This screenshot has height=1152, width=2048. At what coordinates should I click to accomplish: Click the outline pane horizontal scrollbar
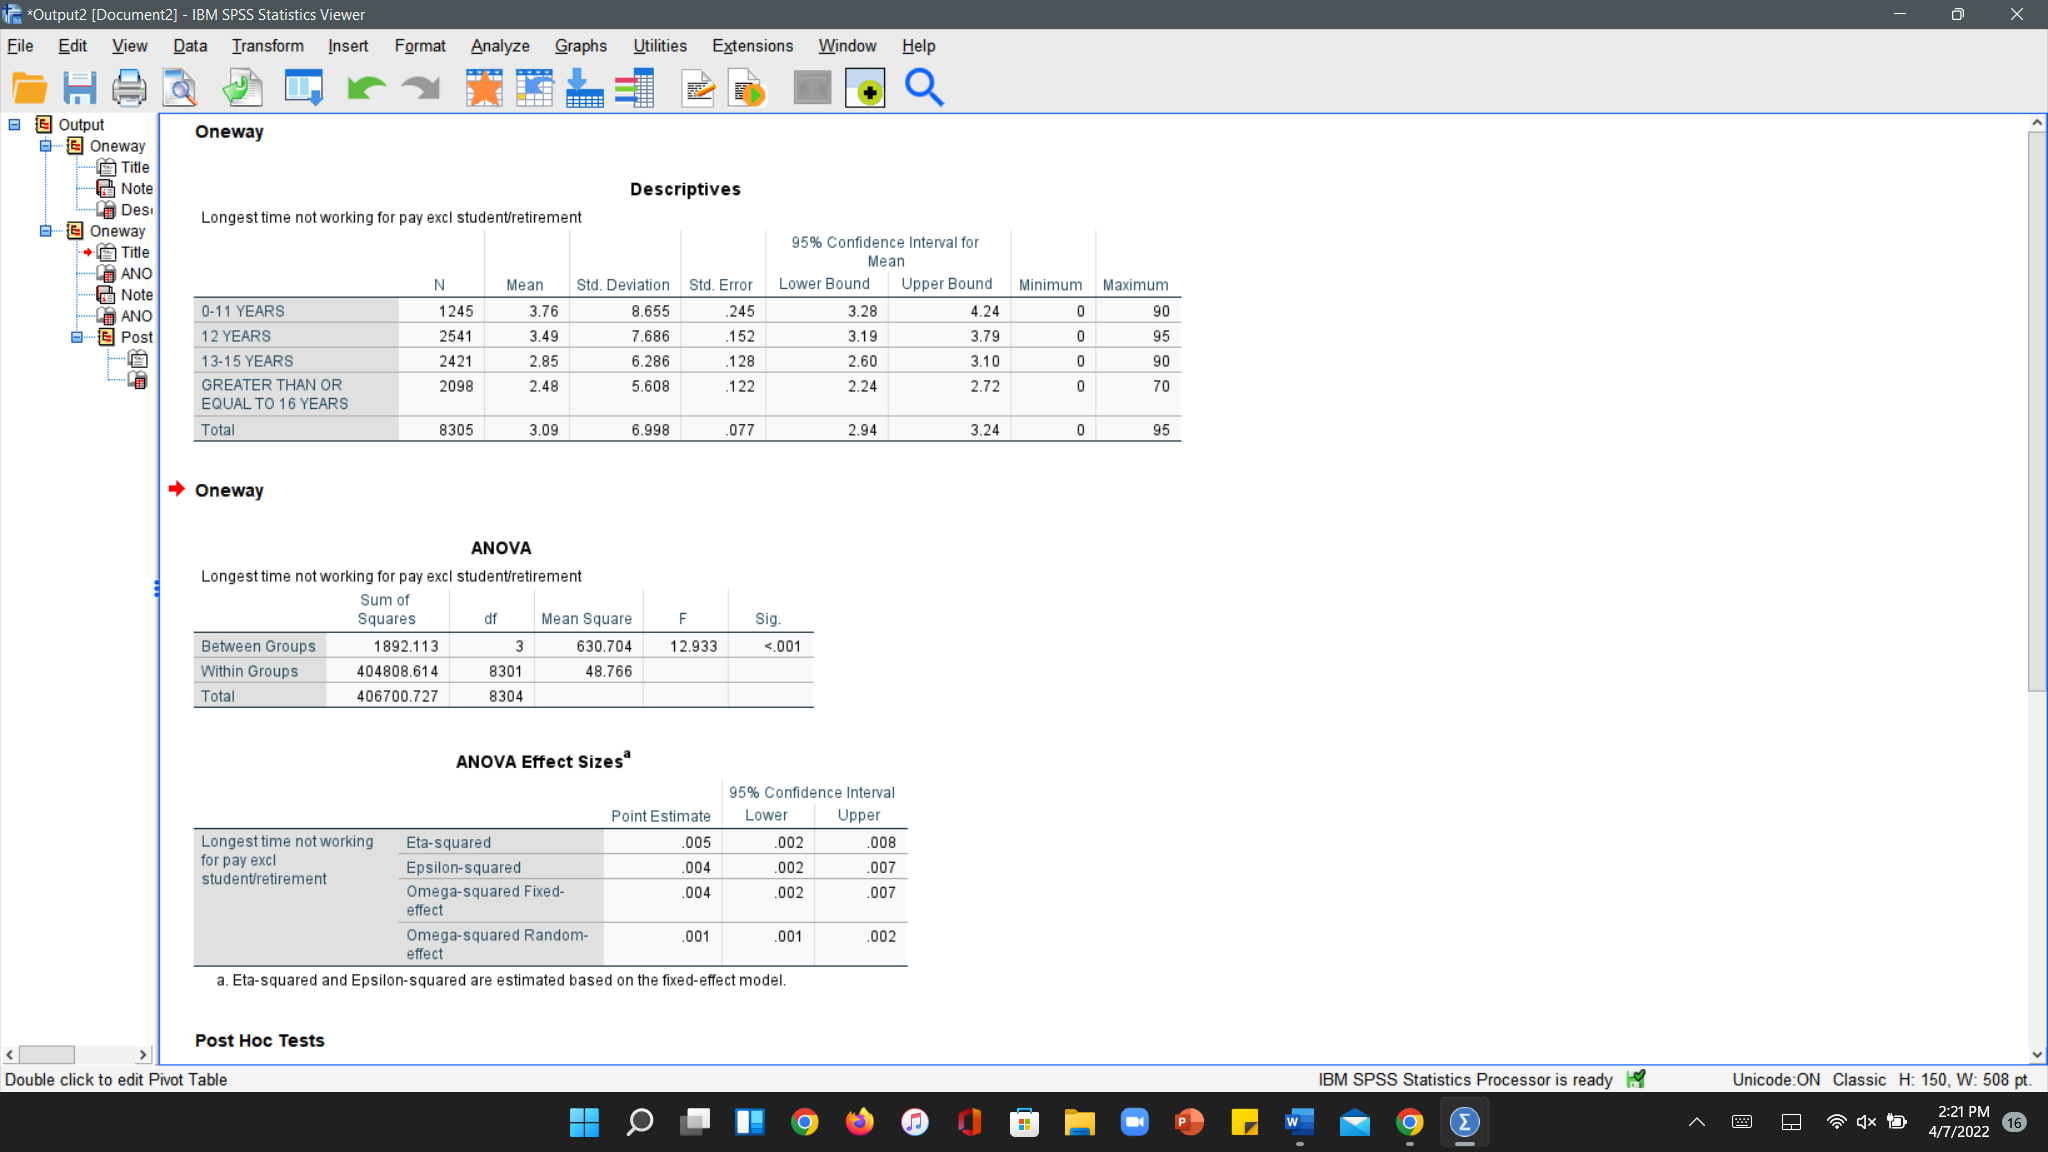46,1055
